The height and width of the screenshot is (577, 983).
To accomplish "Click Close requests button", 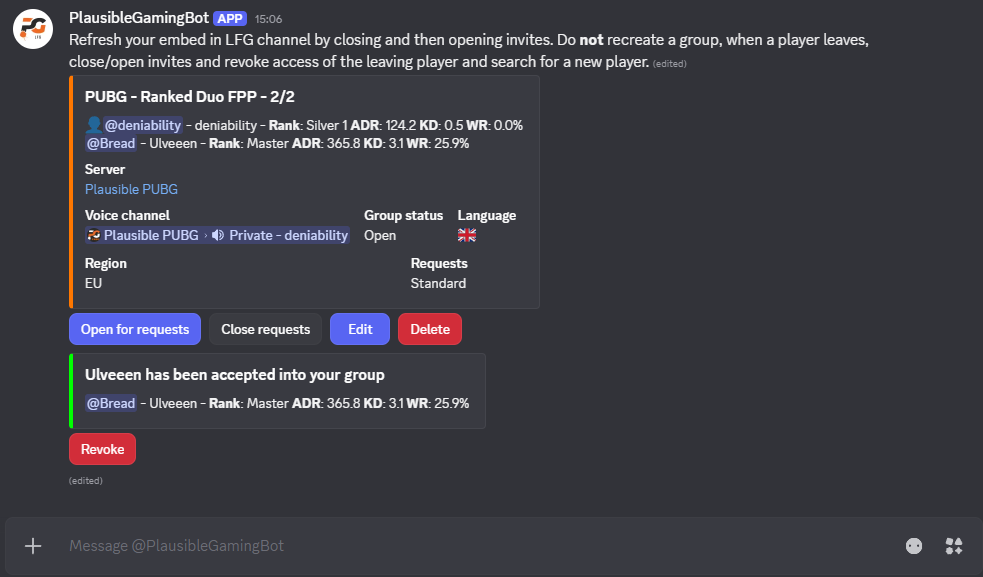I will (265, 329).
